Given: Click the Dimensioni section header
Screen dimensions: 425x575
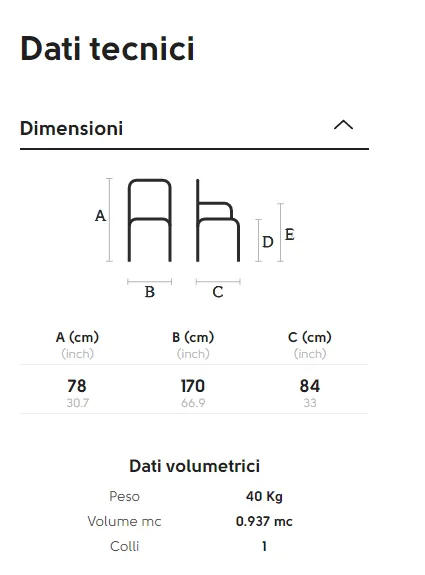Looking at the screenshot, I should point(194,128).
